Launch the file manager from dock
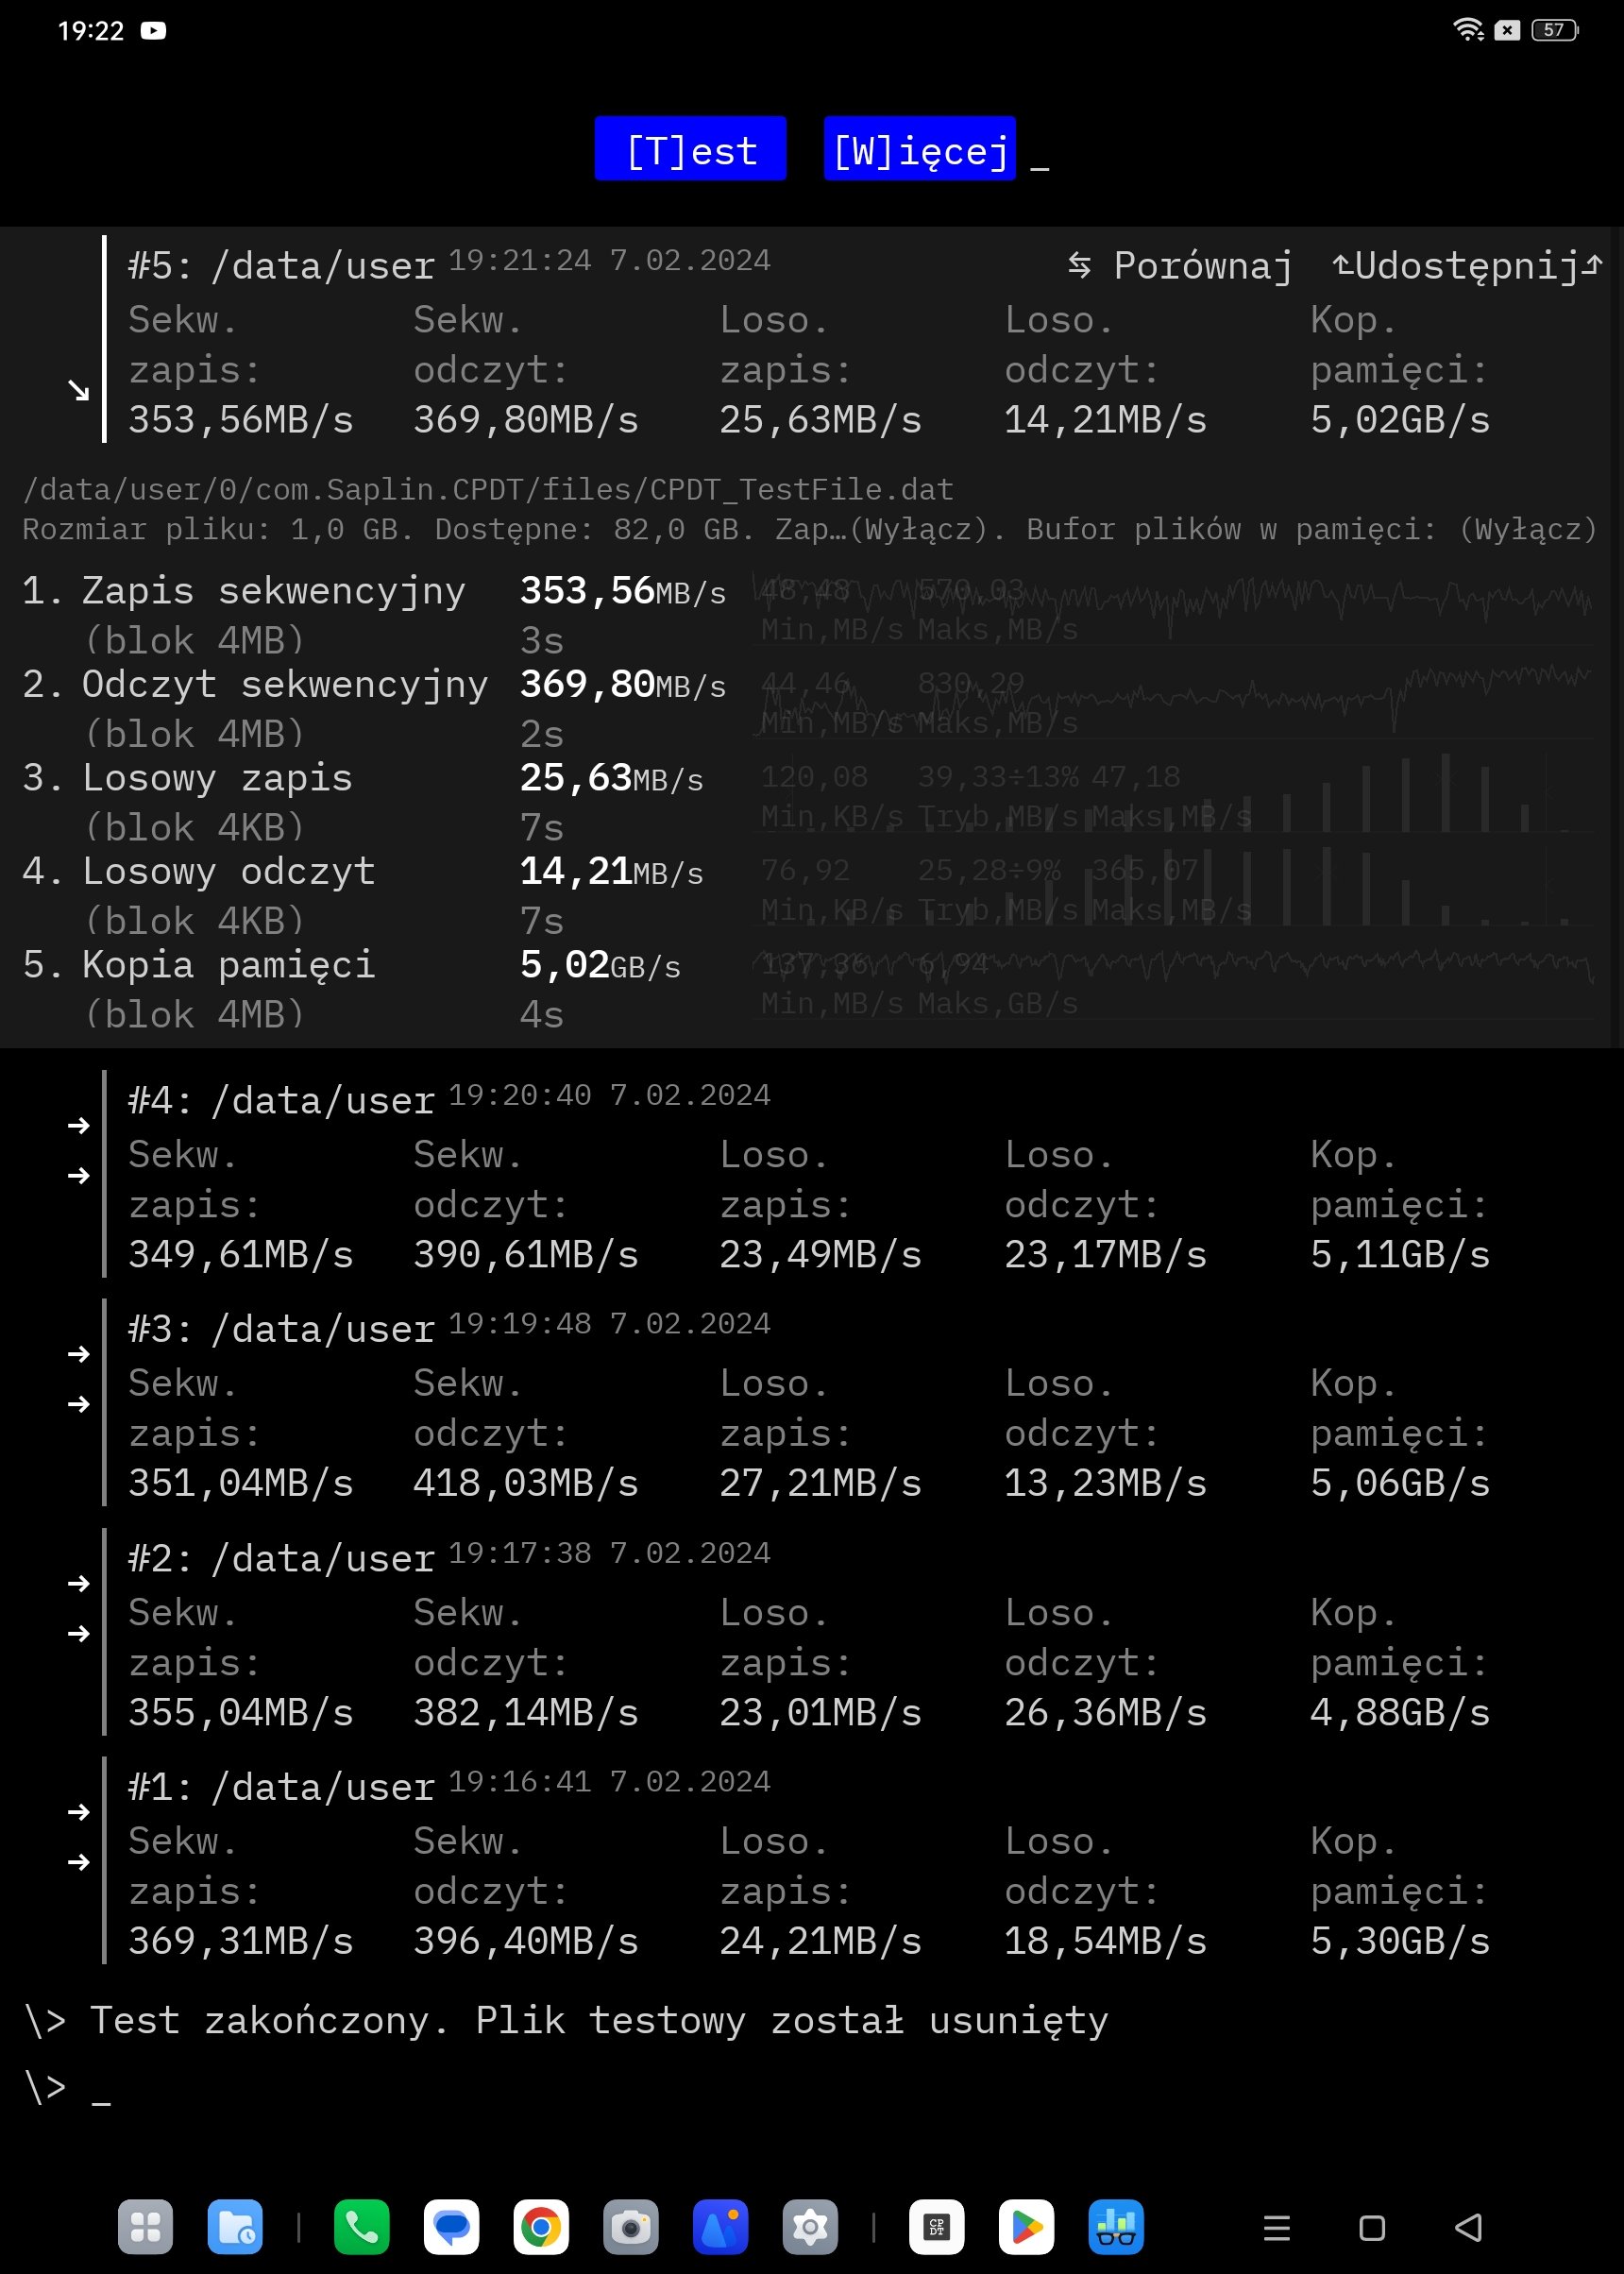This screenshot has width=1624, height=2274. [x=235, y=2226]
